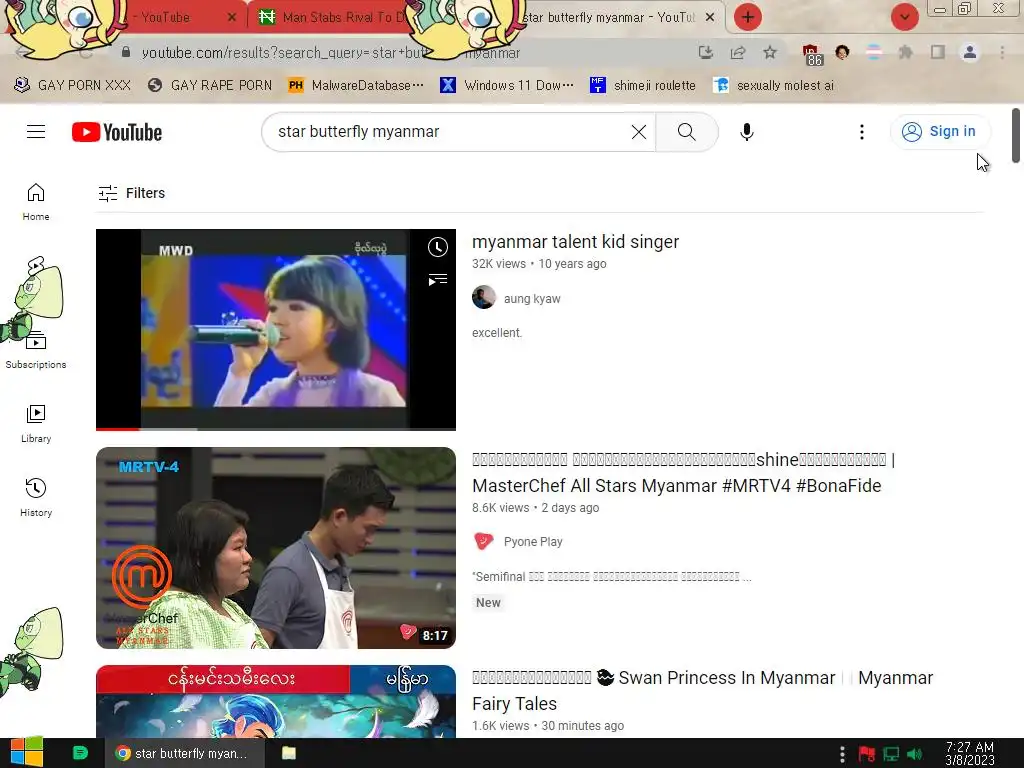Open the MalwareDatabase bookmark
Screen dimensions: 1024x768
(x=356, y=85)
